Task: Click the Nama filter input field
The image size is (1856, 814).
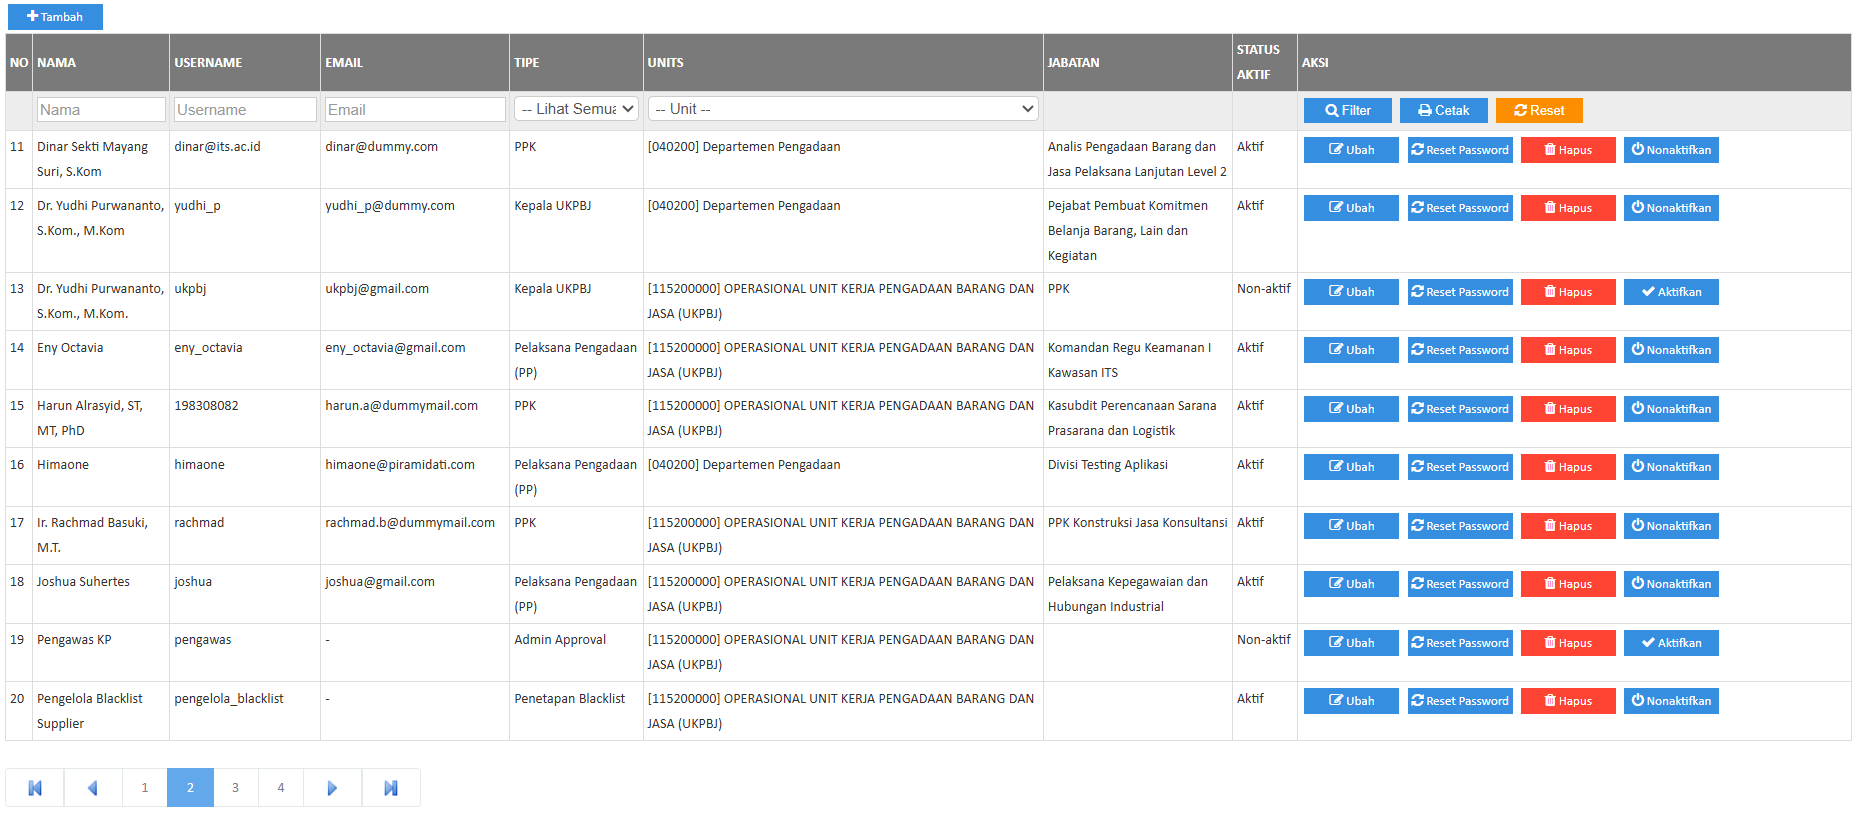Action: [x=100, y=110]
